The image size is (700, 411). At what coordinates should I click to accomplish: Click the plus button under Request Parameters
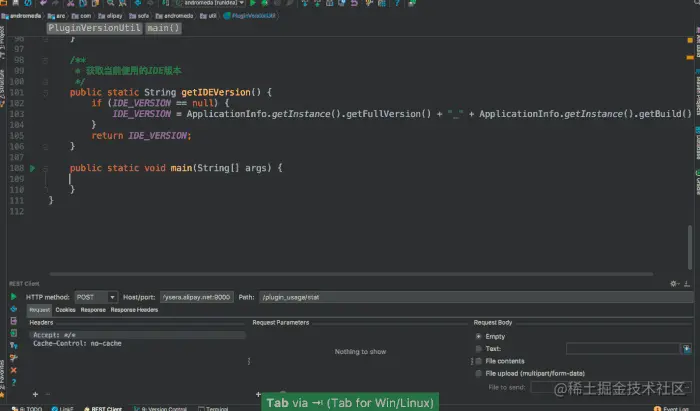258,394
